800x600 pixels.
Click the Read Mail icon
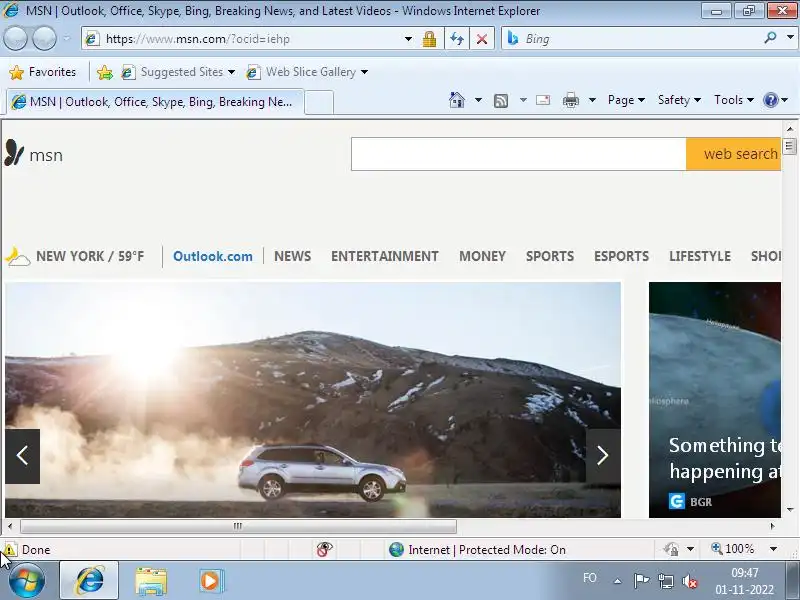point(543,100)
